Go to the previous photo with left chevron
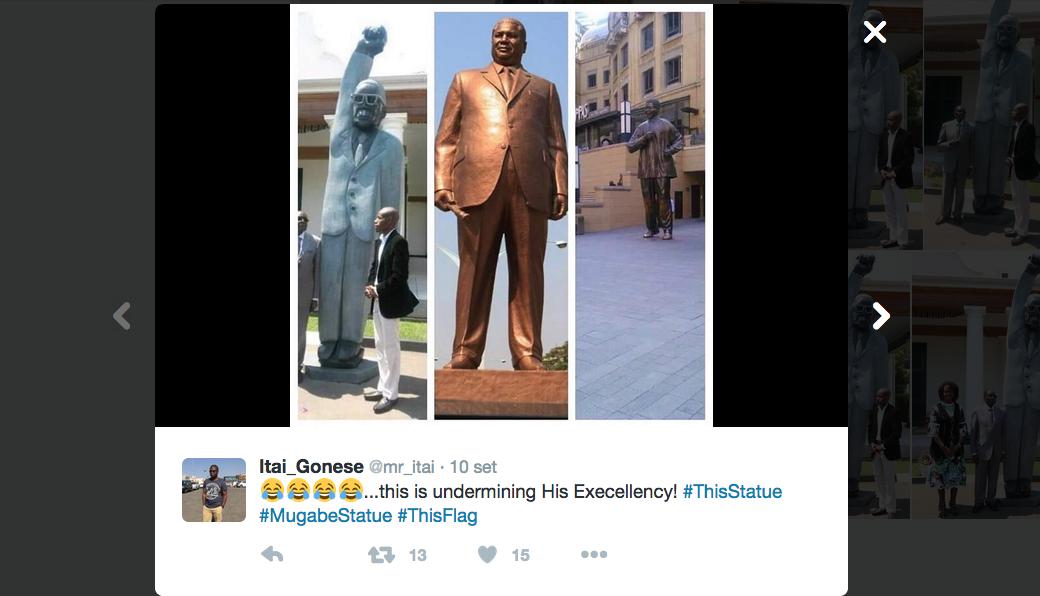 coord(121,316)
